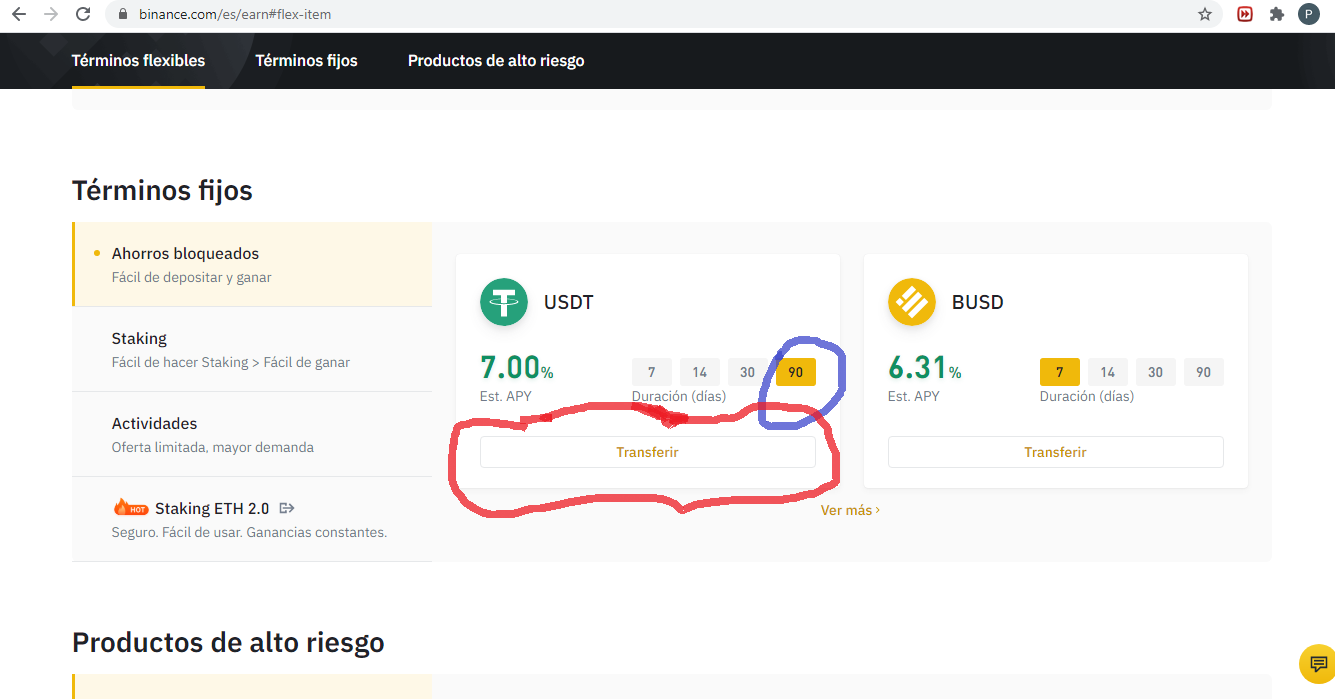Open the red video extension icon
1335x699 pixels.
click(1245, 14)
